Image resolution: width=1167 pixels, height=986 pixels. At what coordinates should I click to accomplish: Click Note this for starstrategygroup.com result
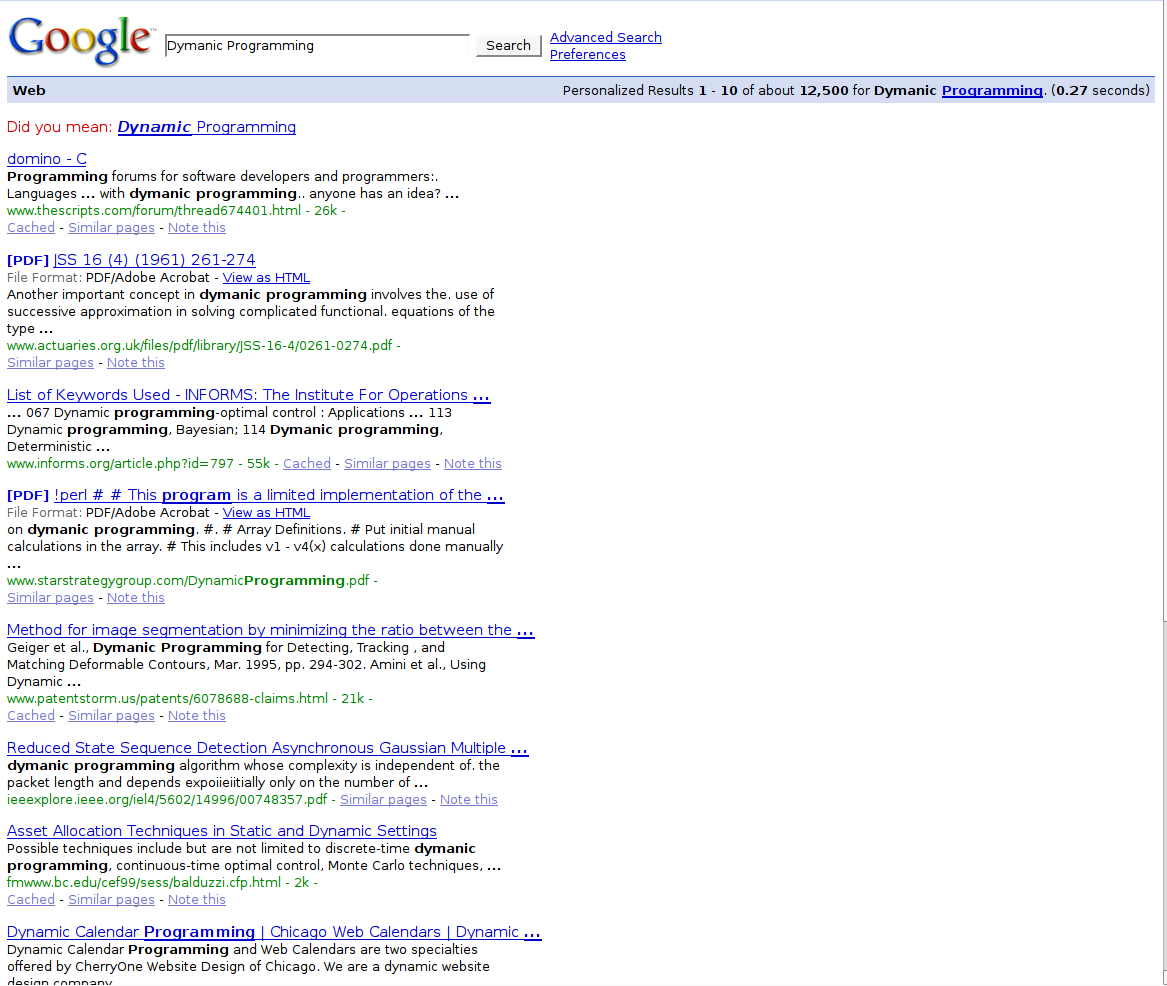pyautogui.click(x=136, y=598)
